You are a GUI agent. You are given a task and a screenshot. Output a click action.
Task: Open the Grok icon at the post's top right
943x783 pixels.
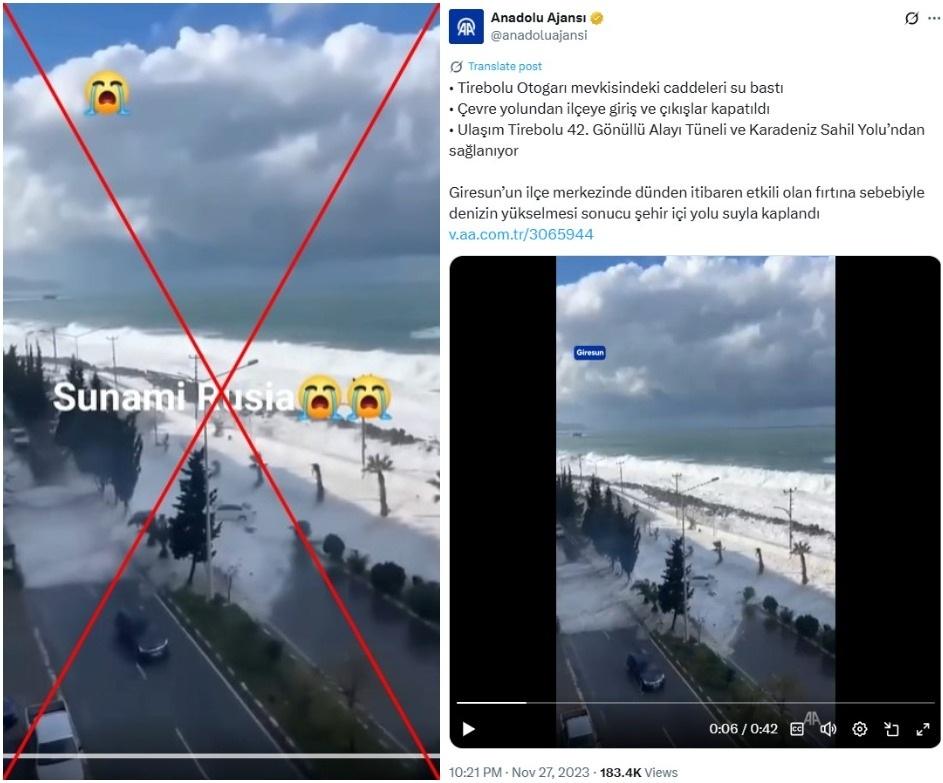tap(911, 19)
